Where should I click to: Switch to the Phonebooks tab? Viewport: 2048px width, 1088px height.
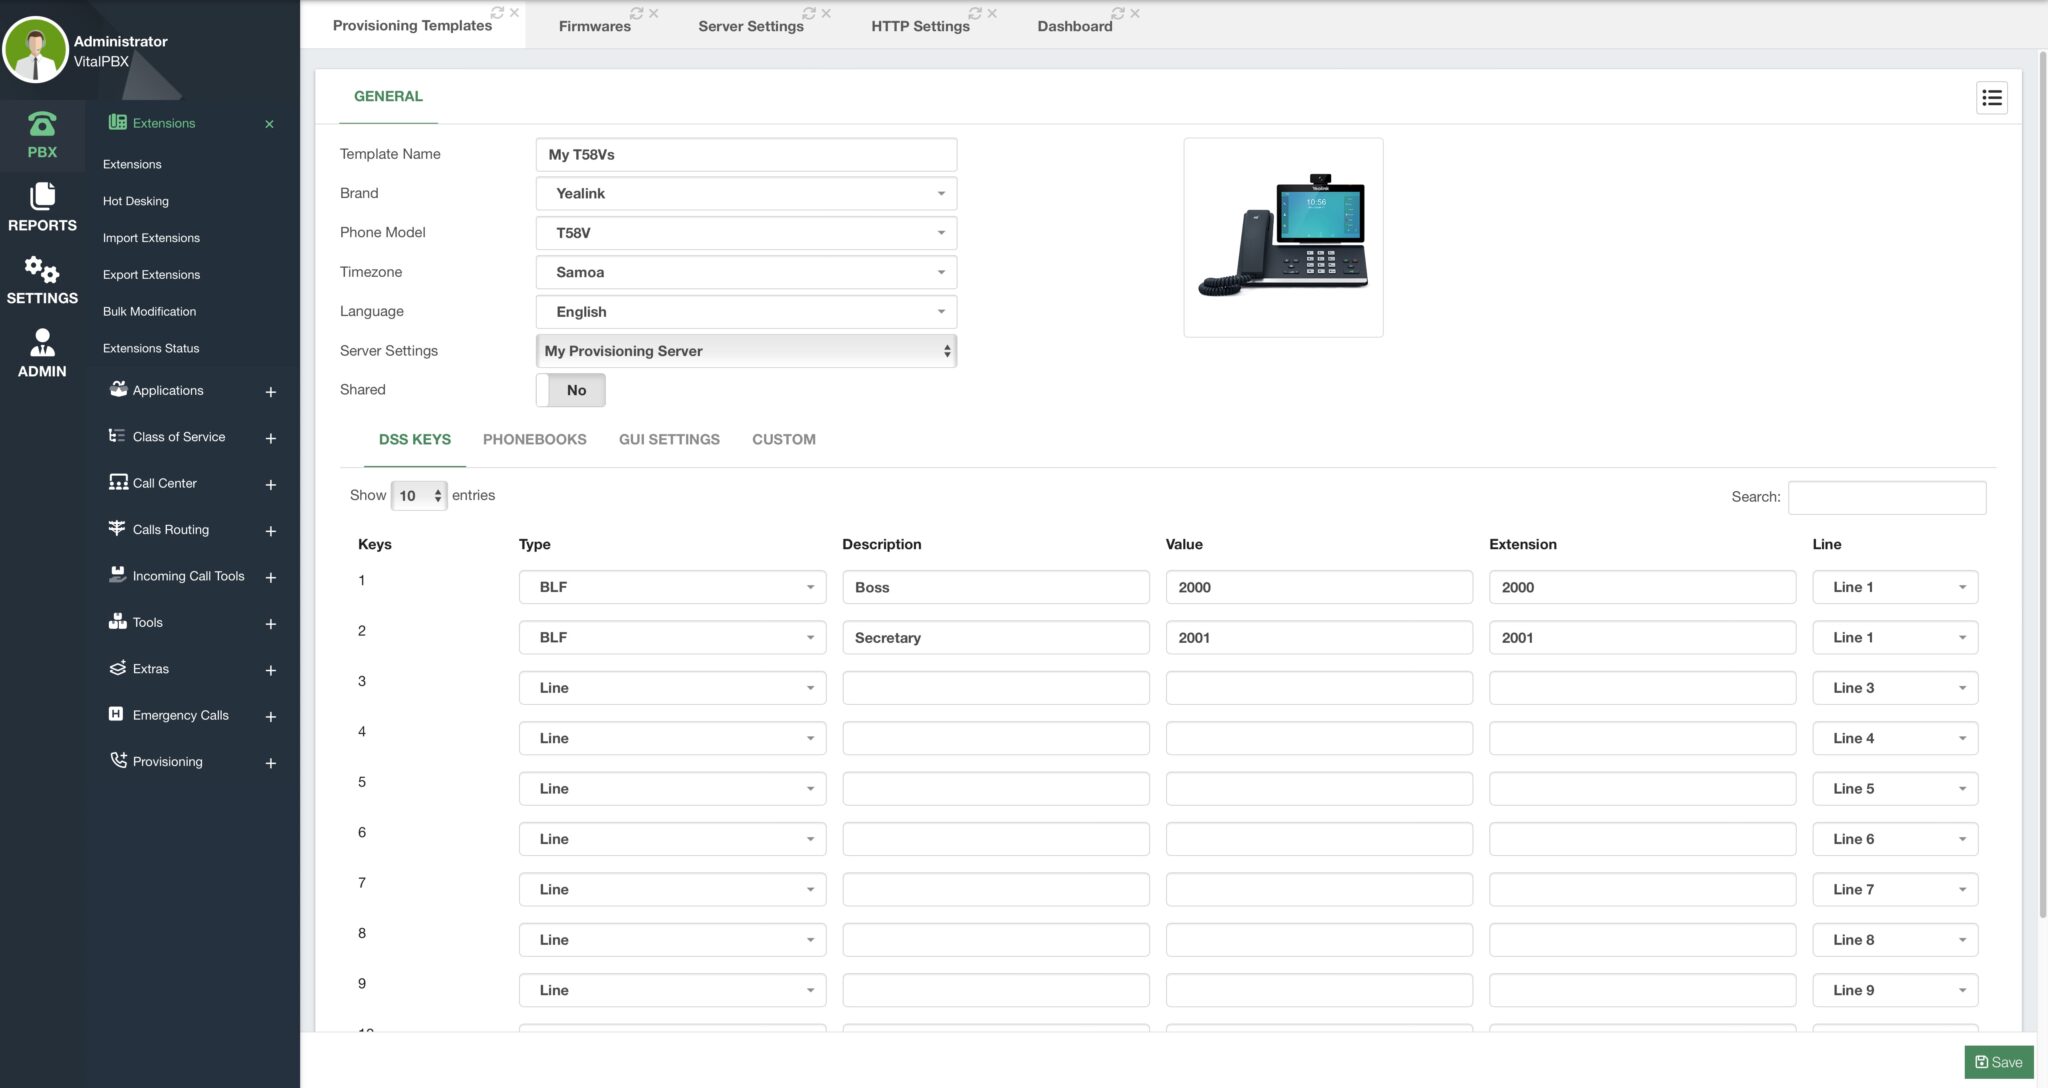pos(534,439)
